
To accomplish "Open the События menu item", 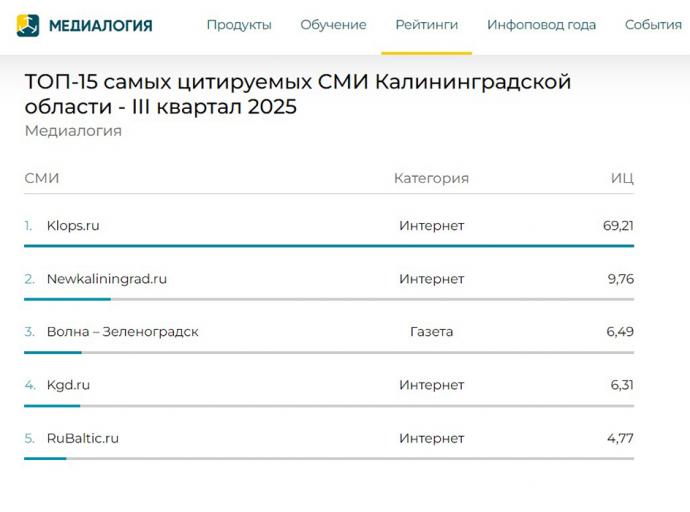I will tap(653, 25).
